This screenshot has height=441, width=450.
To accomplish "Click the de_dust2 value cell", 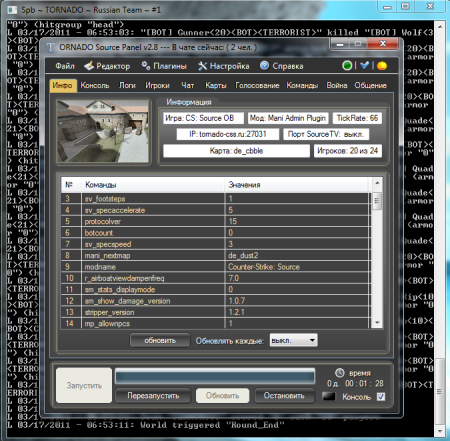I will (x=297, y=256).
